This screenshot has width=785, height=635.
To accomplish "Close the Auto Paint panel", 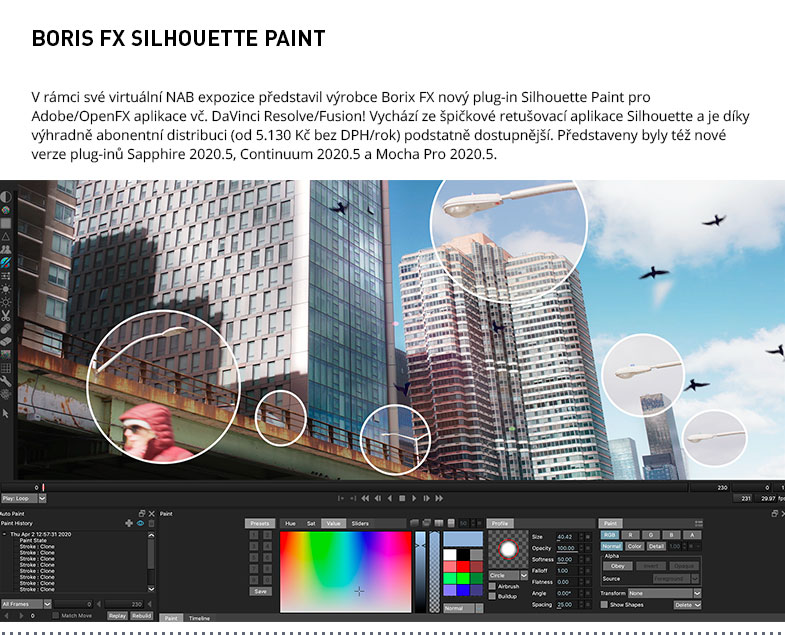I will point(151,513).
